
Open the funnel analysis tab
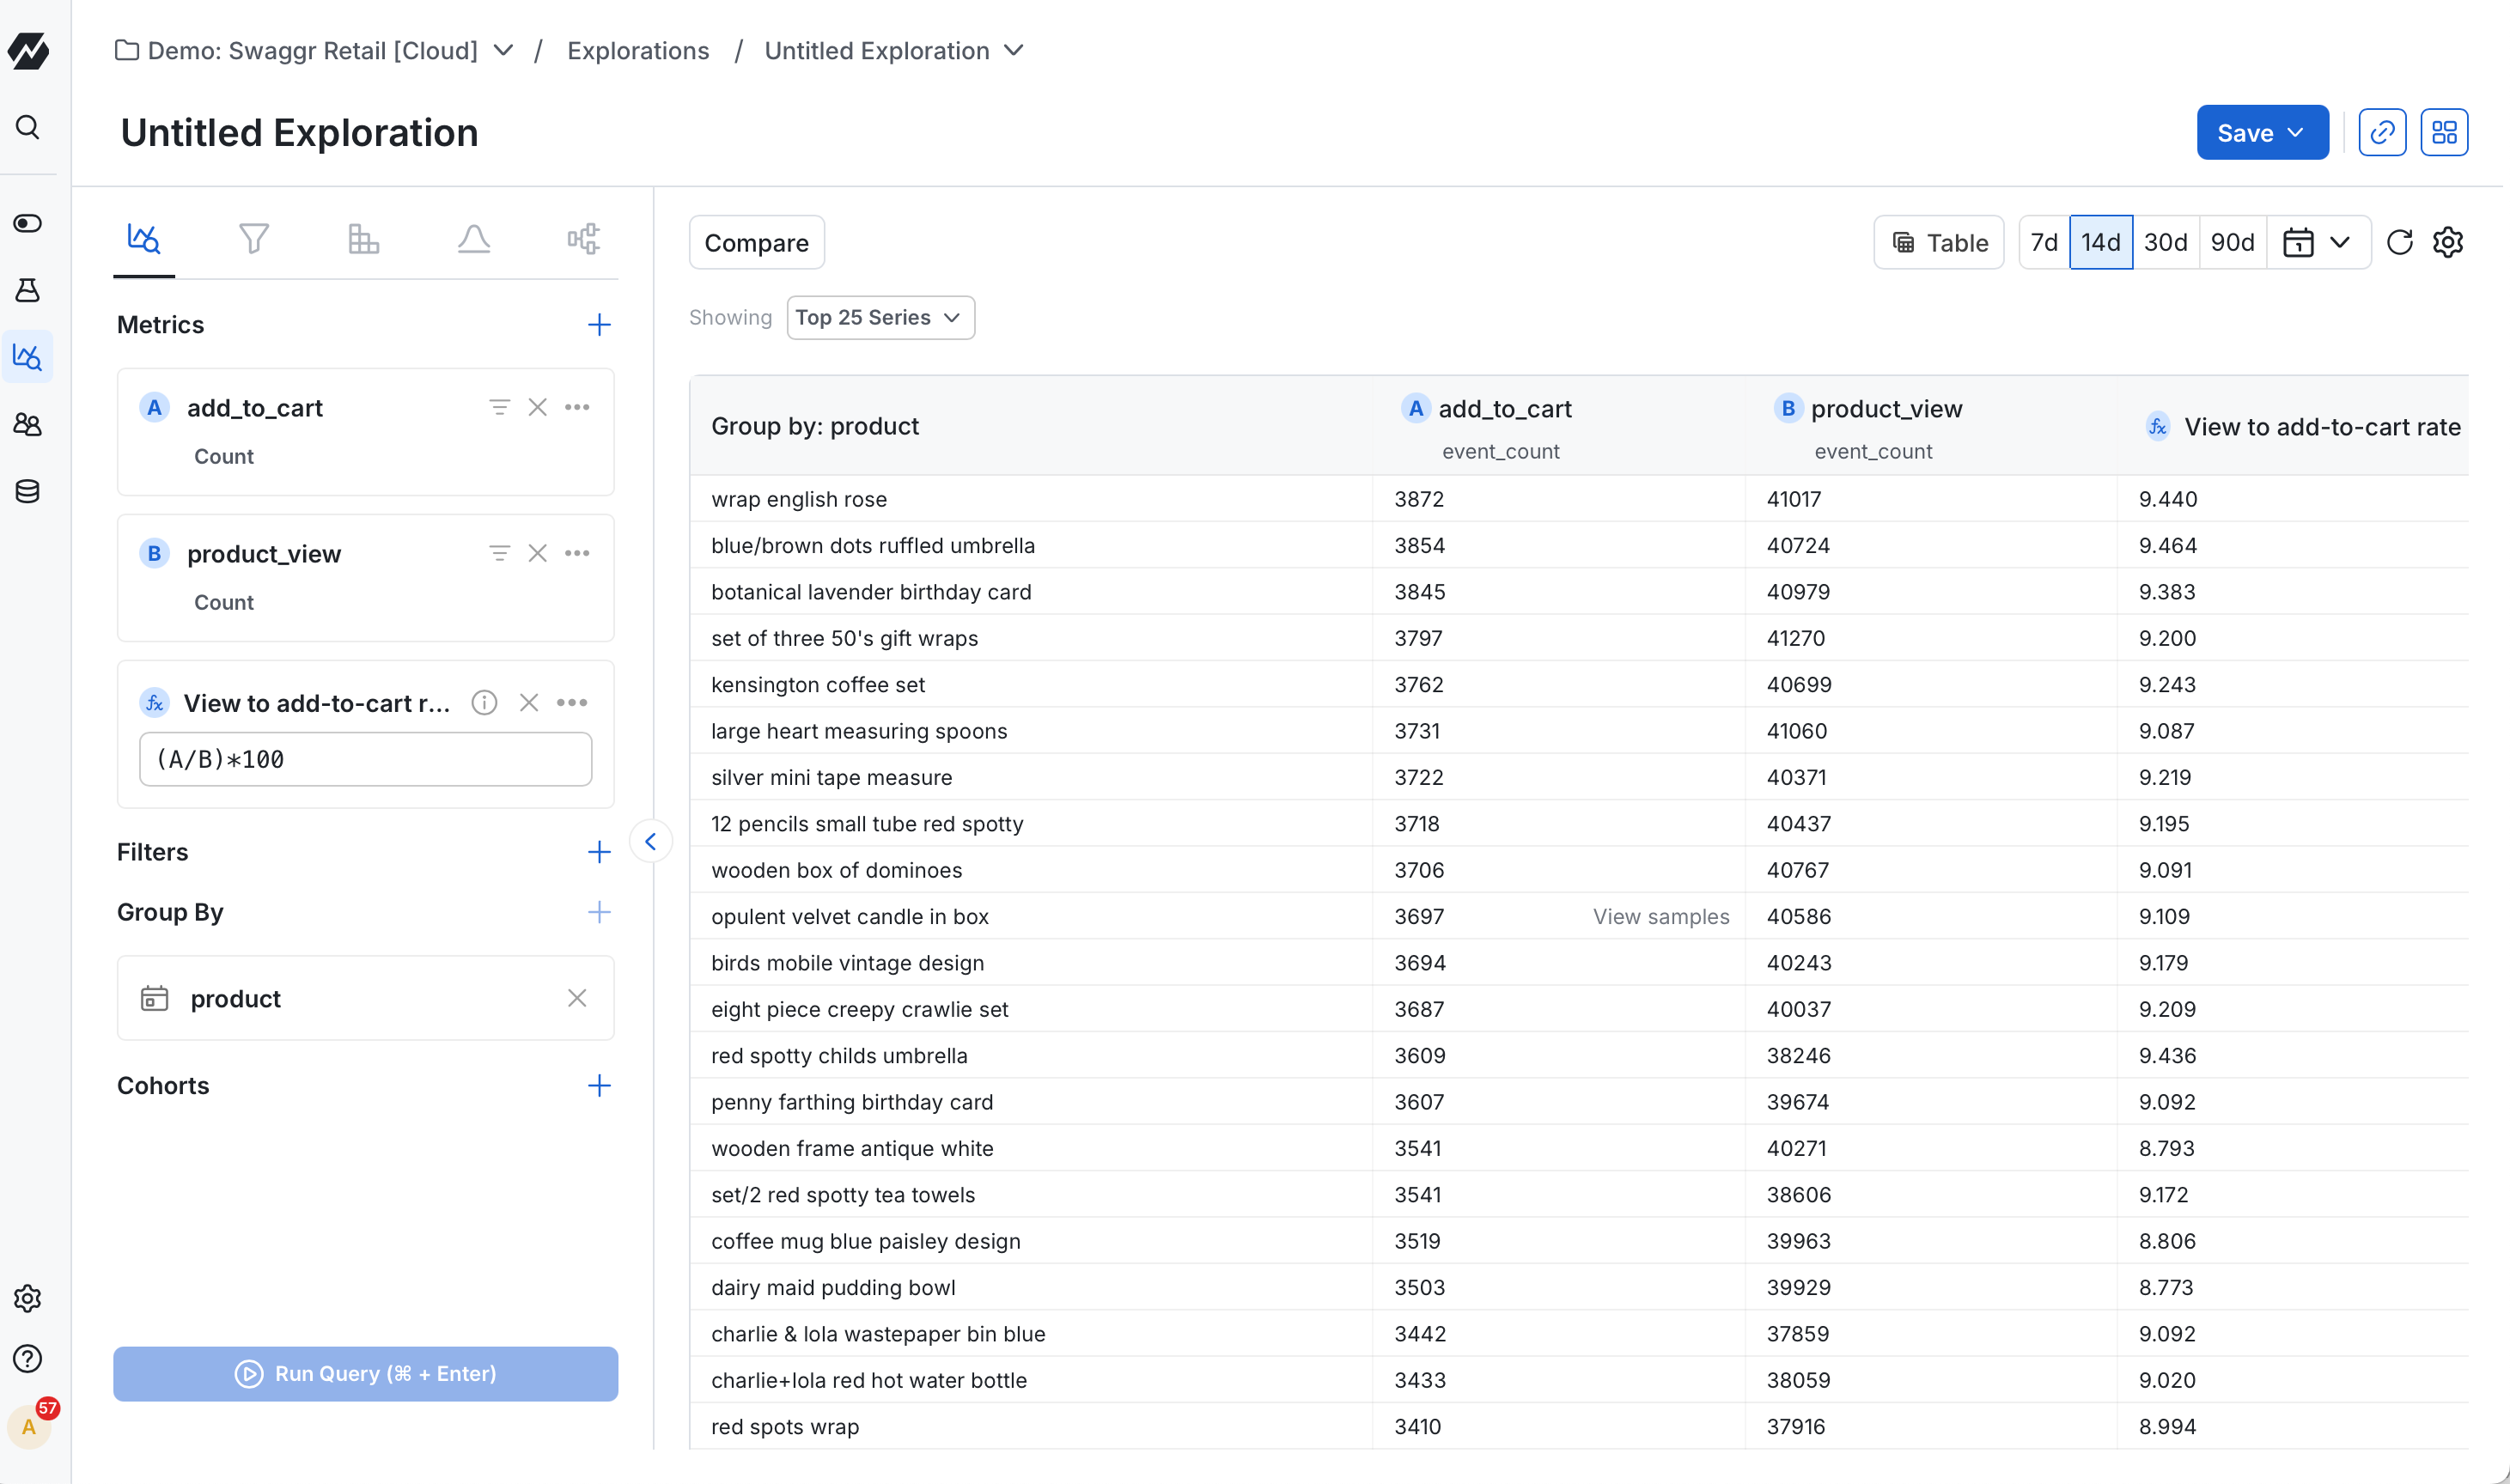tap(254, 239)
